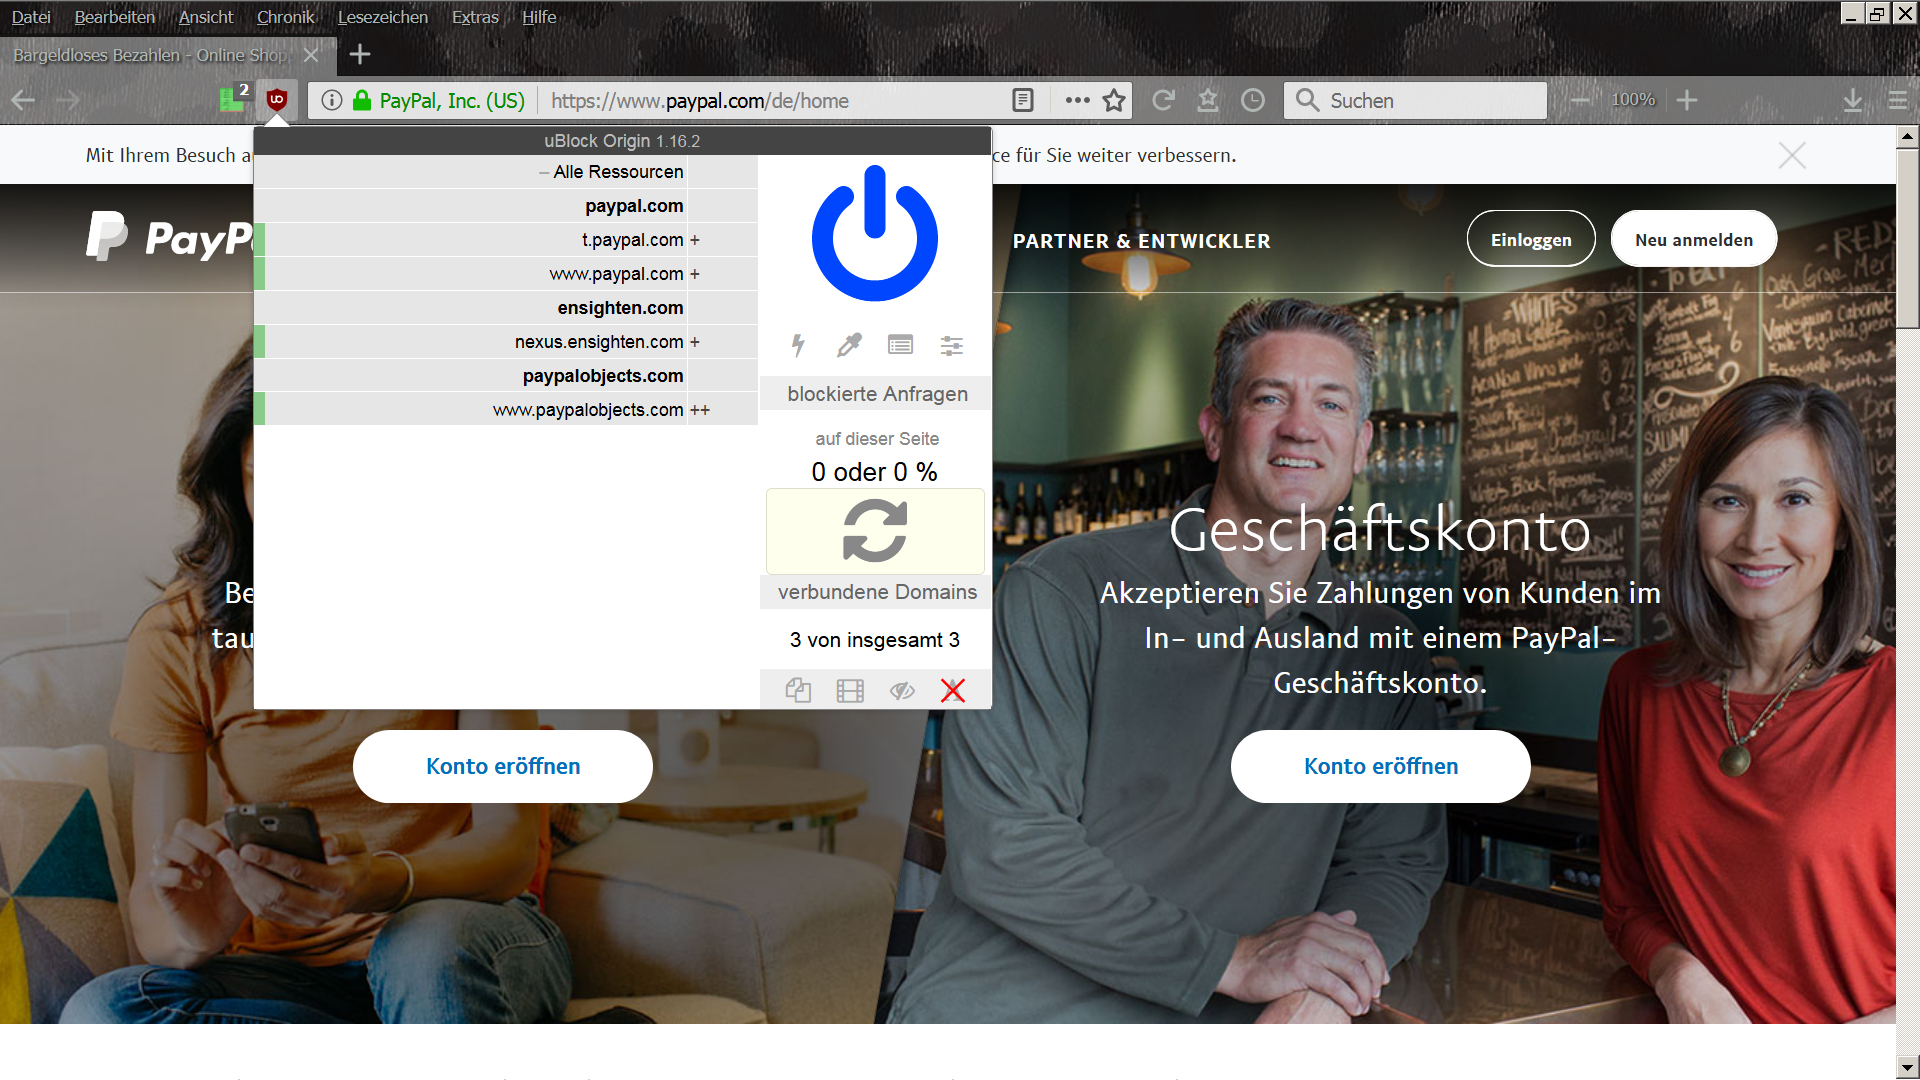1920x1080 pixels.
Task: Select the paypal.com domain row
Action: 506,206
